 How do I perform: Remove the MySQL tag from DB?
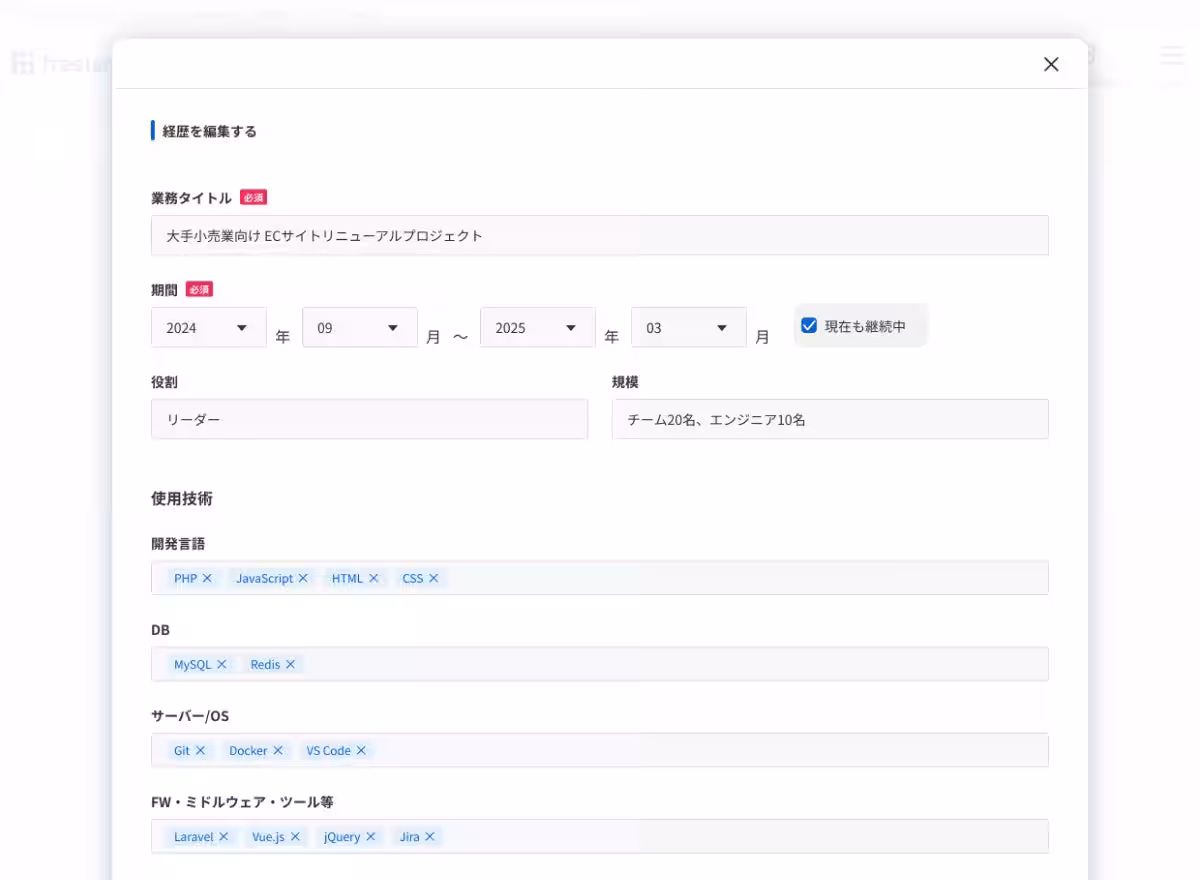pyautogui.click(x=222, y=664)
